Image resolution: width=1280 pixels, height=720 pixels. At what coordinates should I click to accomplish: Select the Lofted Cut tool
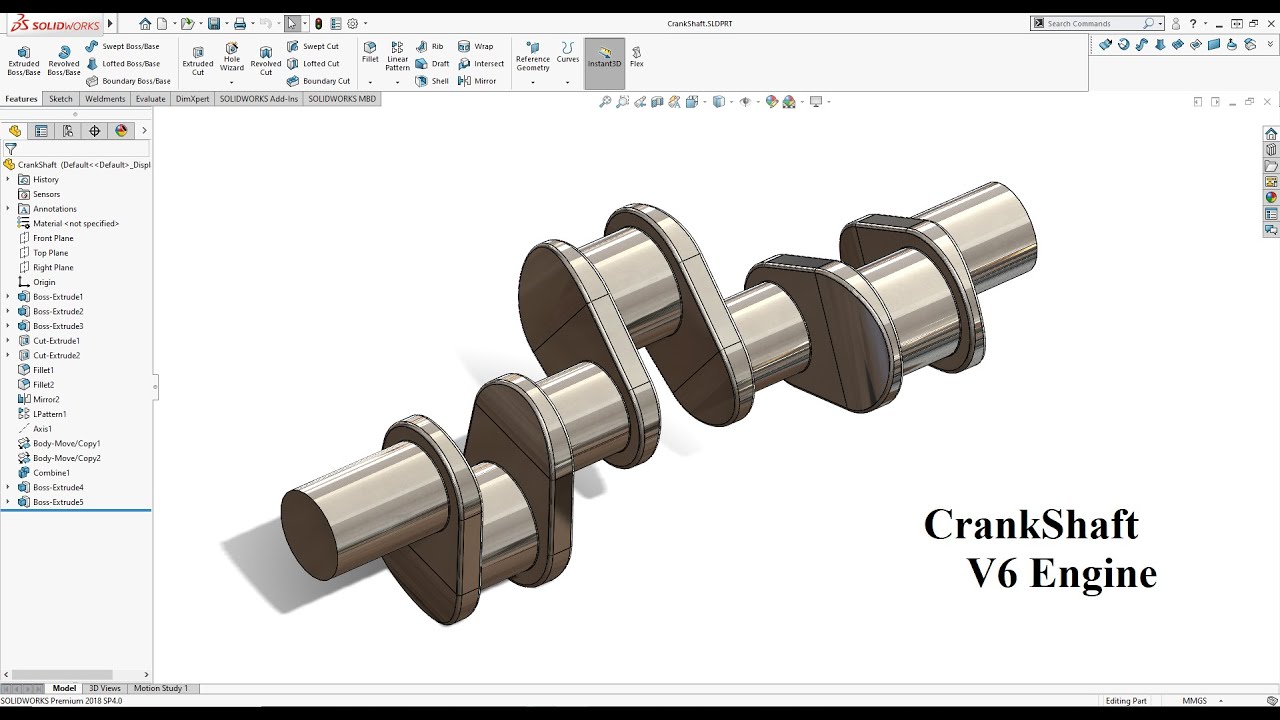pos(313,63)
